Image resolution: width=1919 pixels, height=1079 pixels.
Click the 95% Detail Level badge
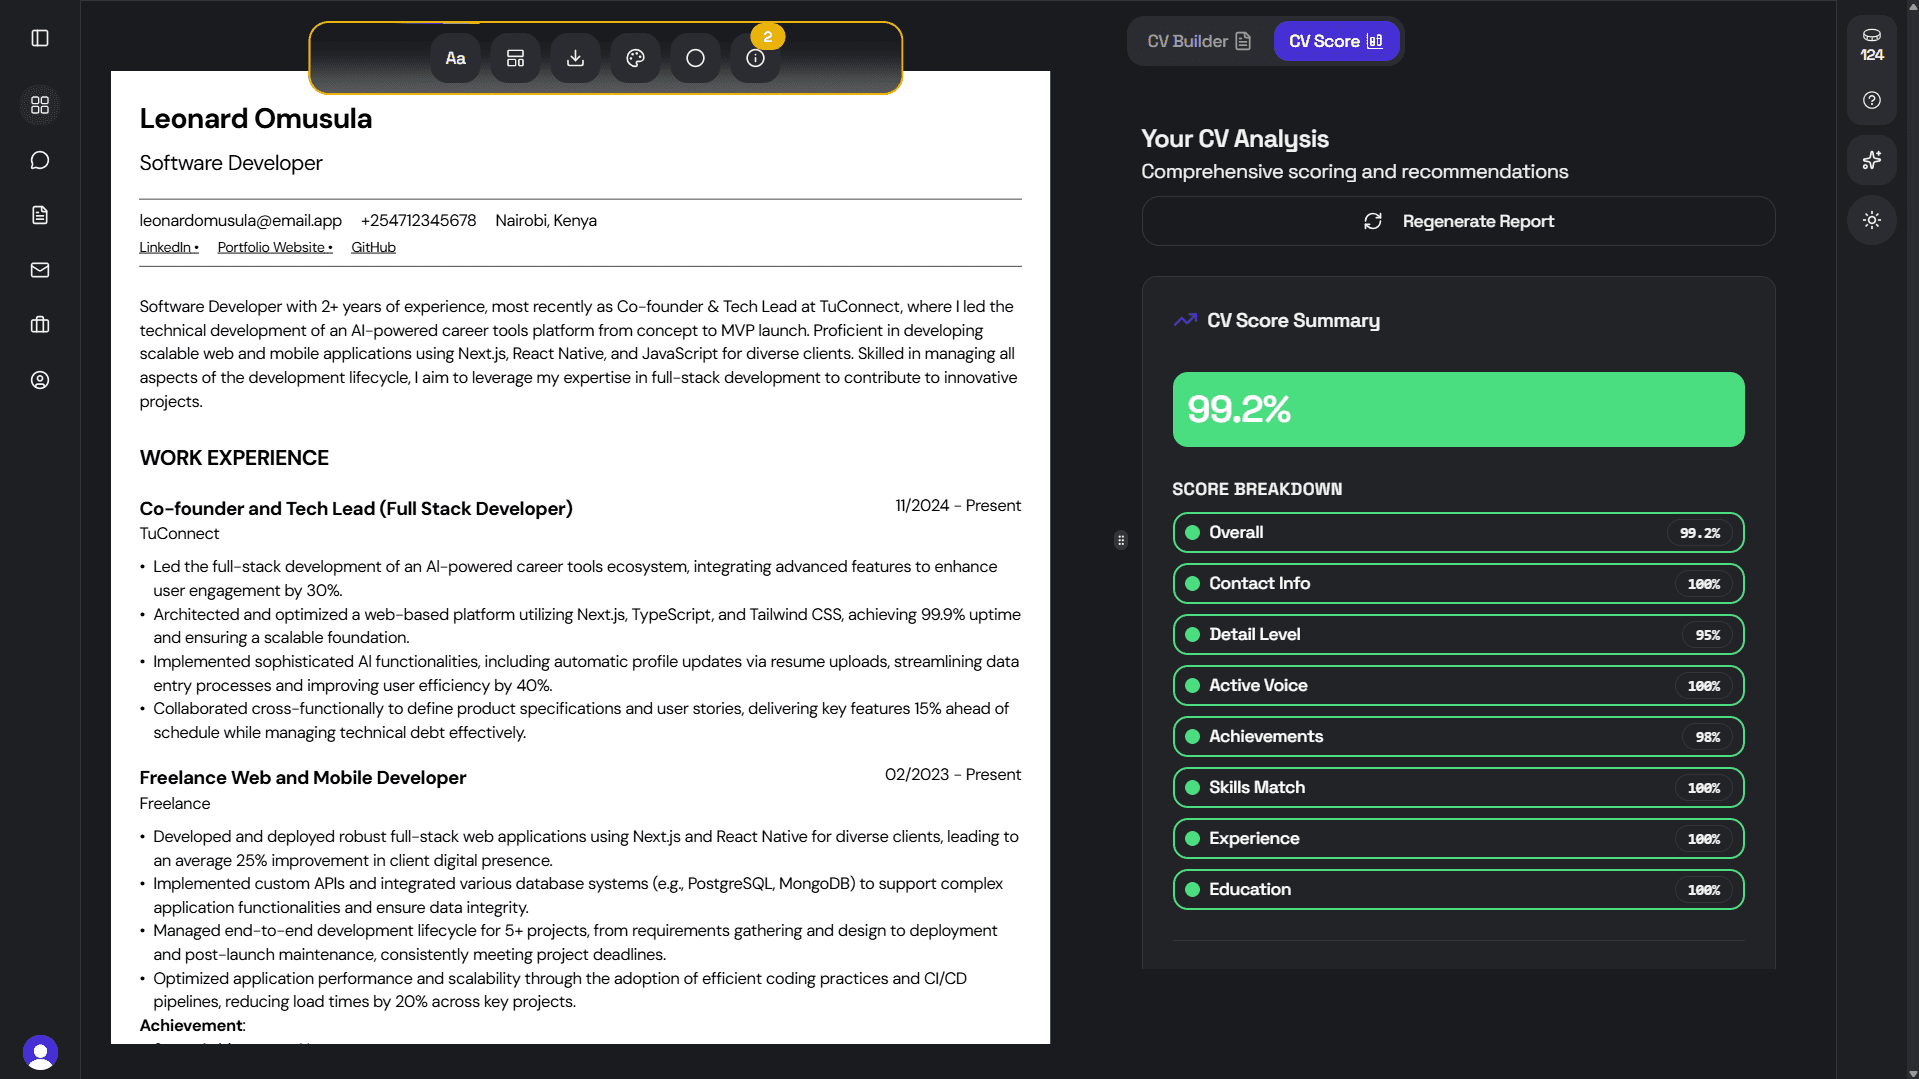[x=1707, y=635]
